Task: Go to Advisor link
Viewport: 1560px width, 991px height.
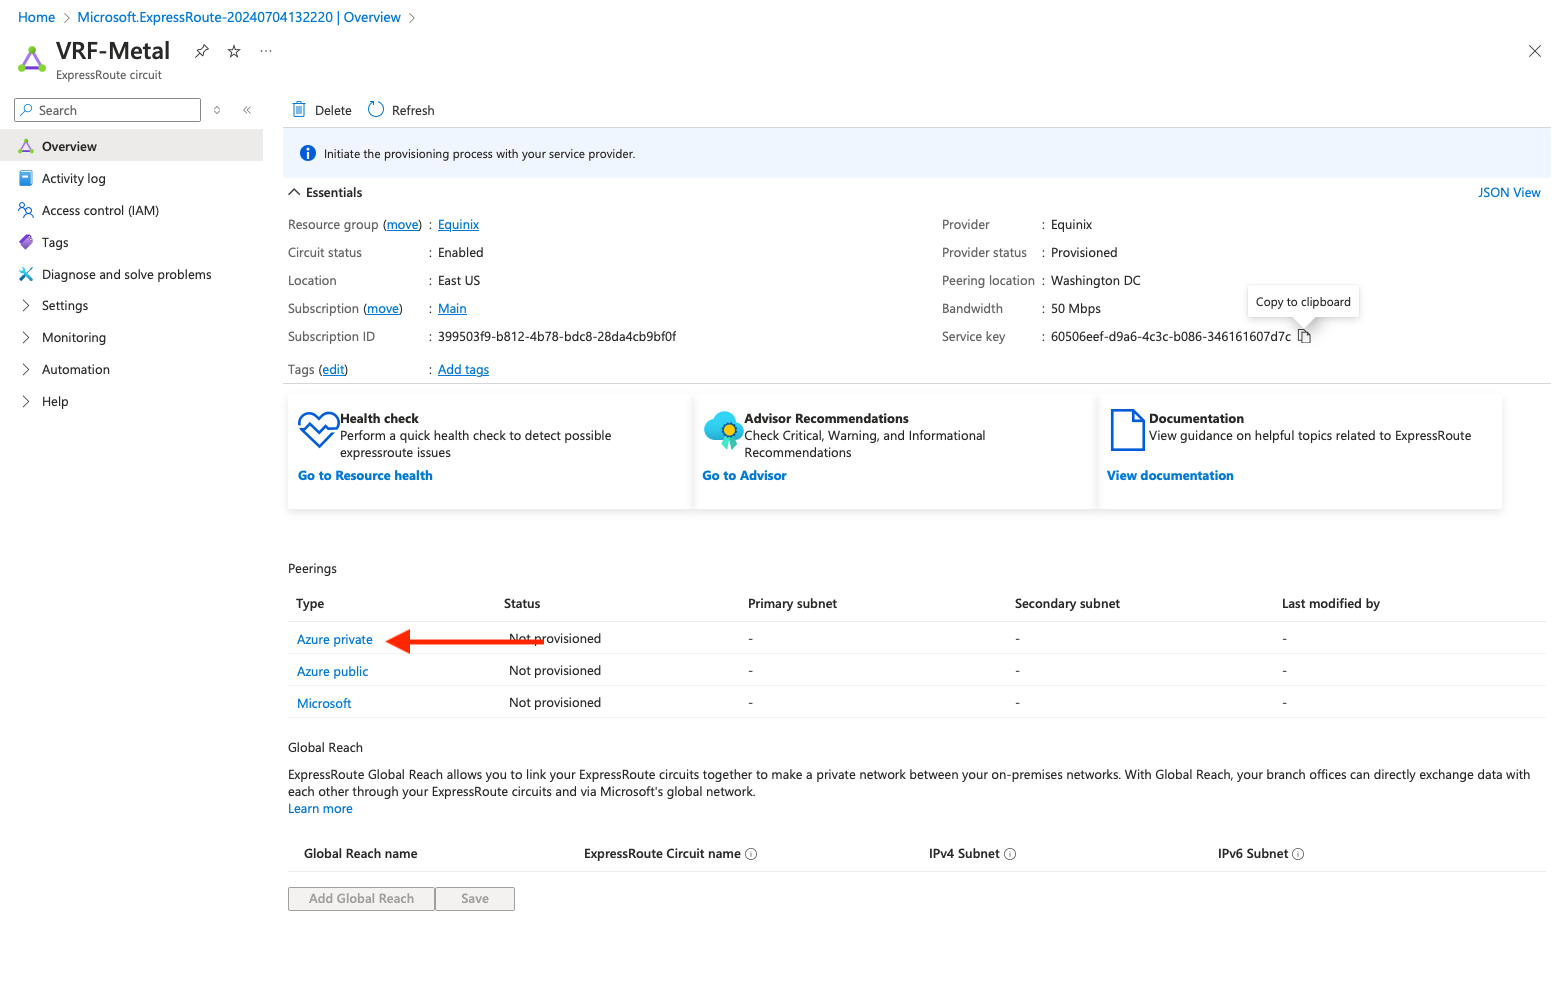Action: coord(744,476)
